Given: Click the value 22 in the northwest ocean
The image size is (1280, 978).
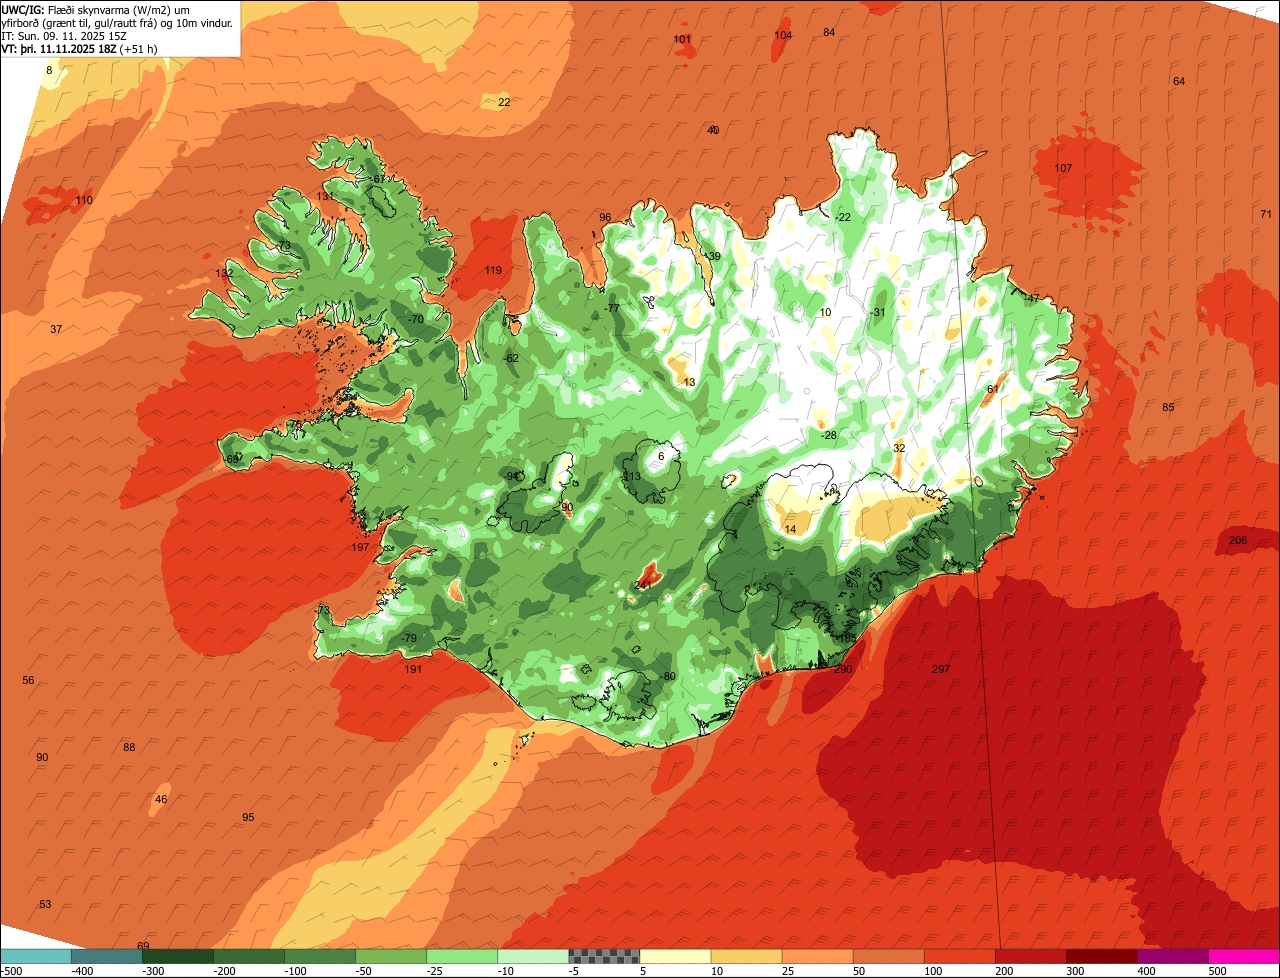Looking at the screenshot, I should click(x=504, y=102).
